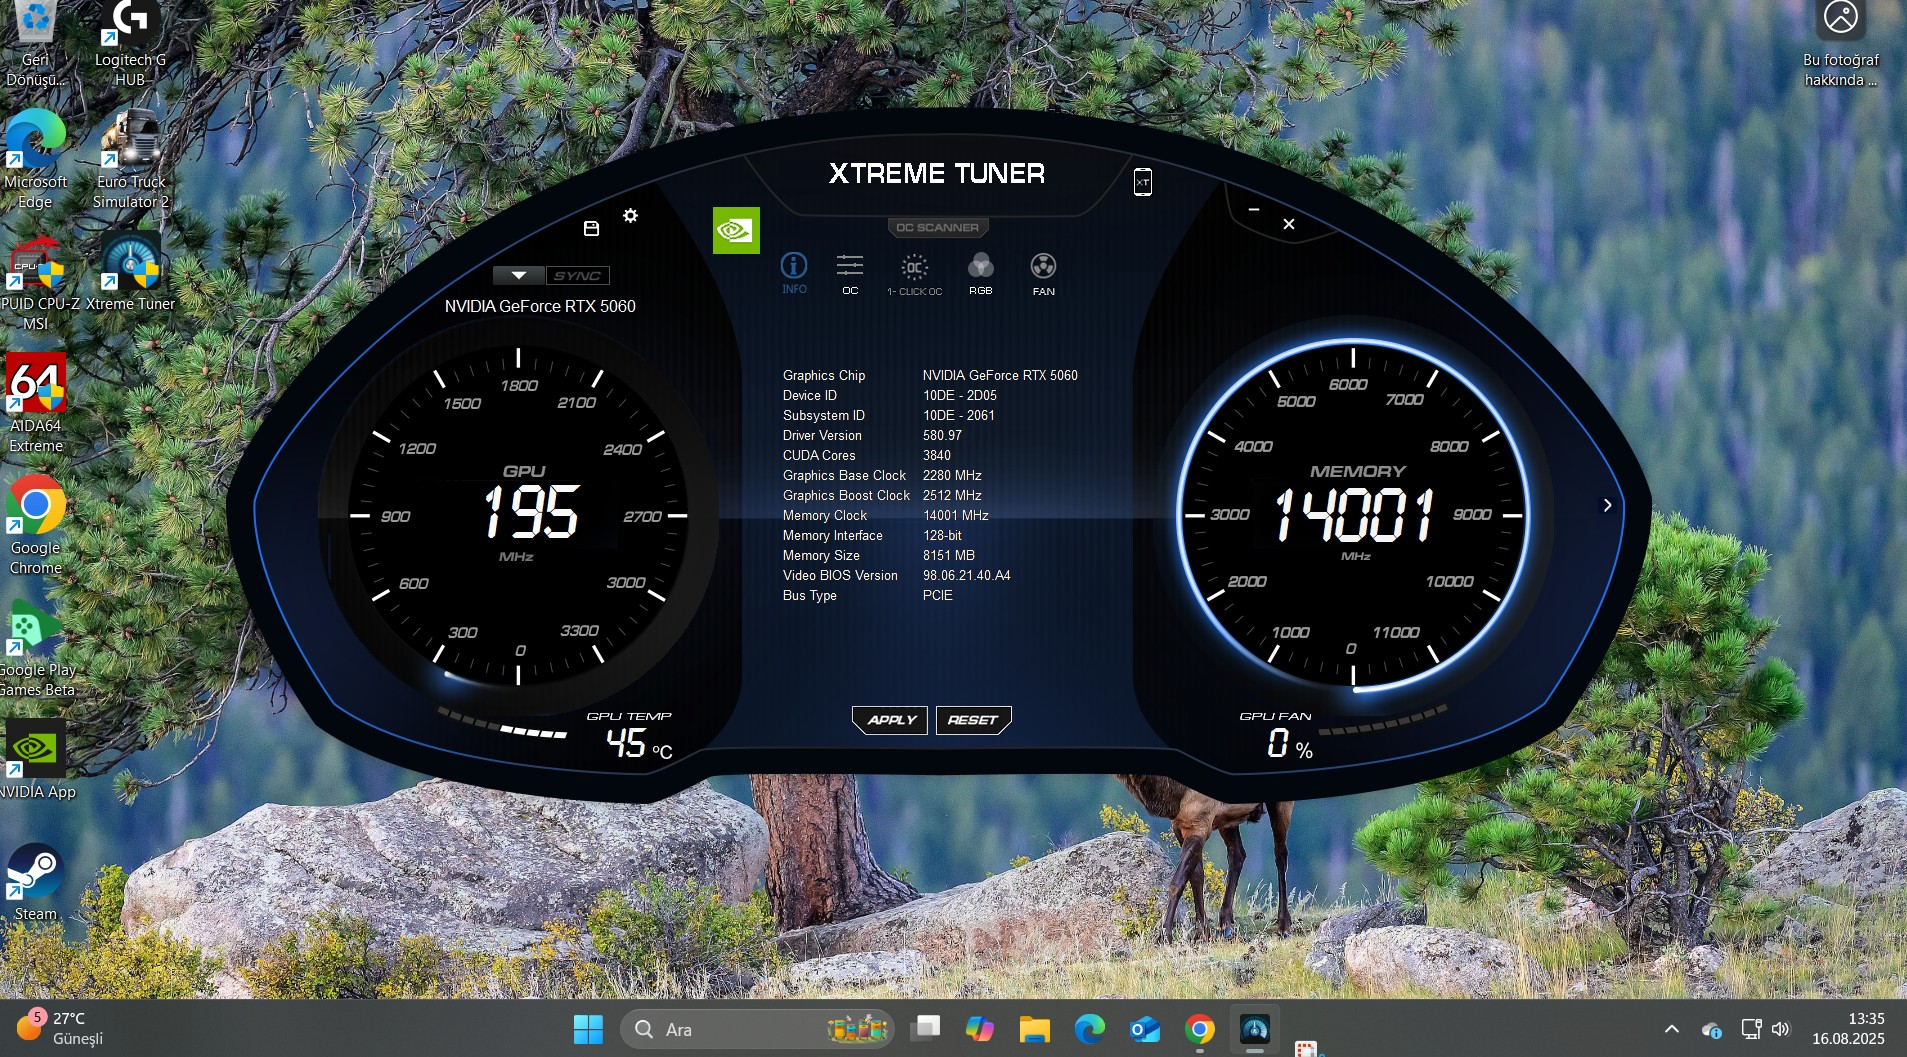This screenshot has width=1907, height=1057.
Task: Open network settings from the tray
Action: pos(1751,1029)
